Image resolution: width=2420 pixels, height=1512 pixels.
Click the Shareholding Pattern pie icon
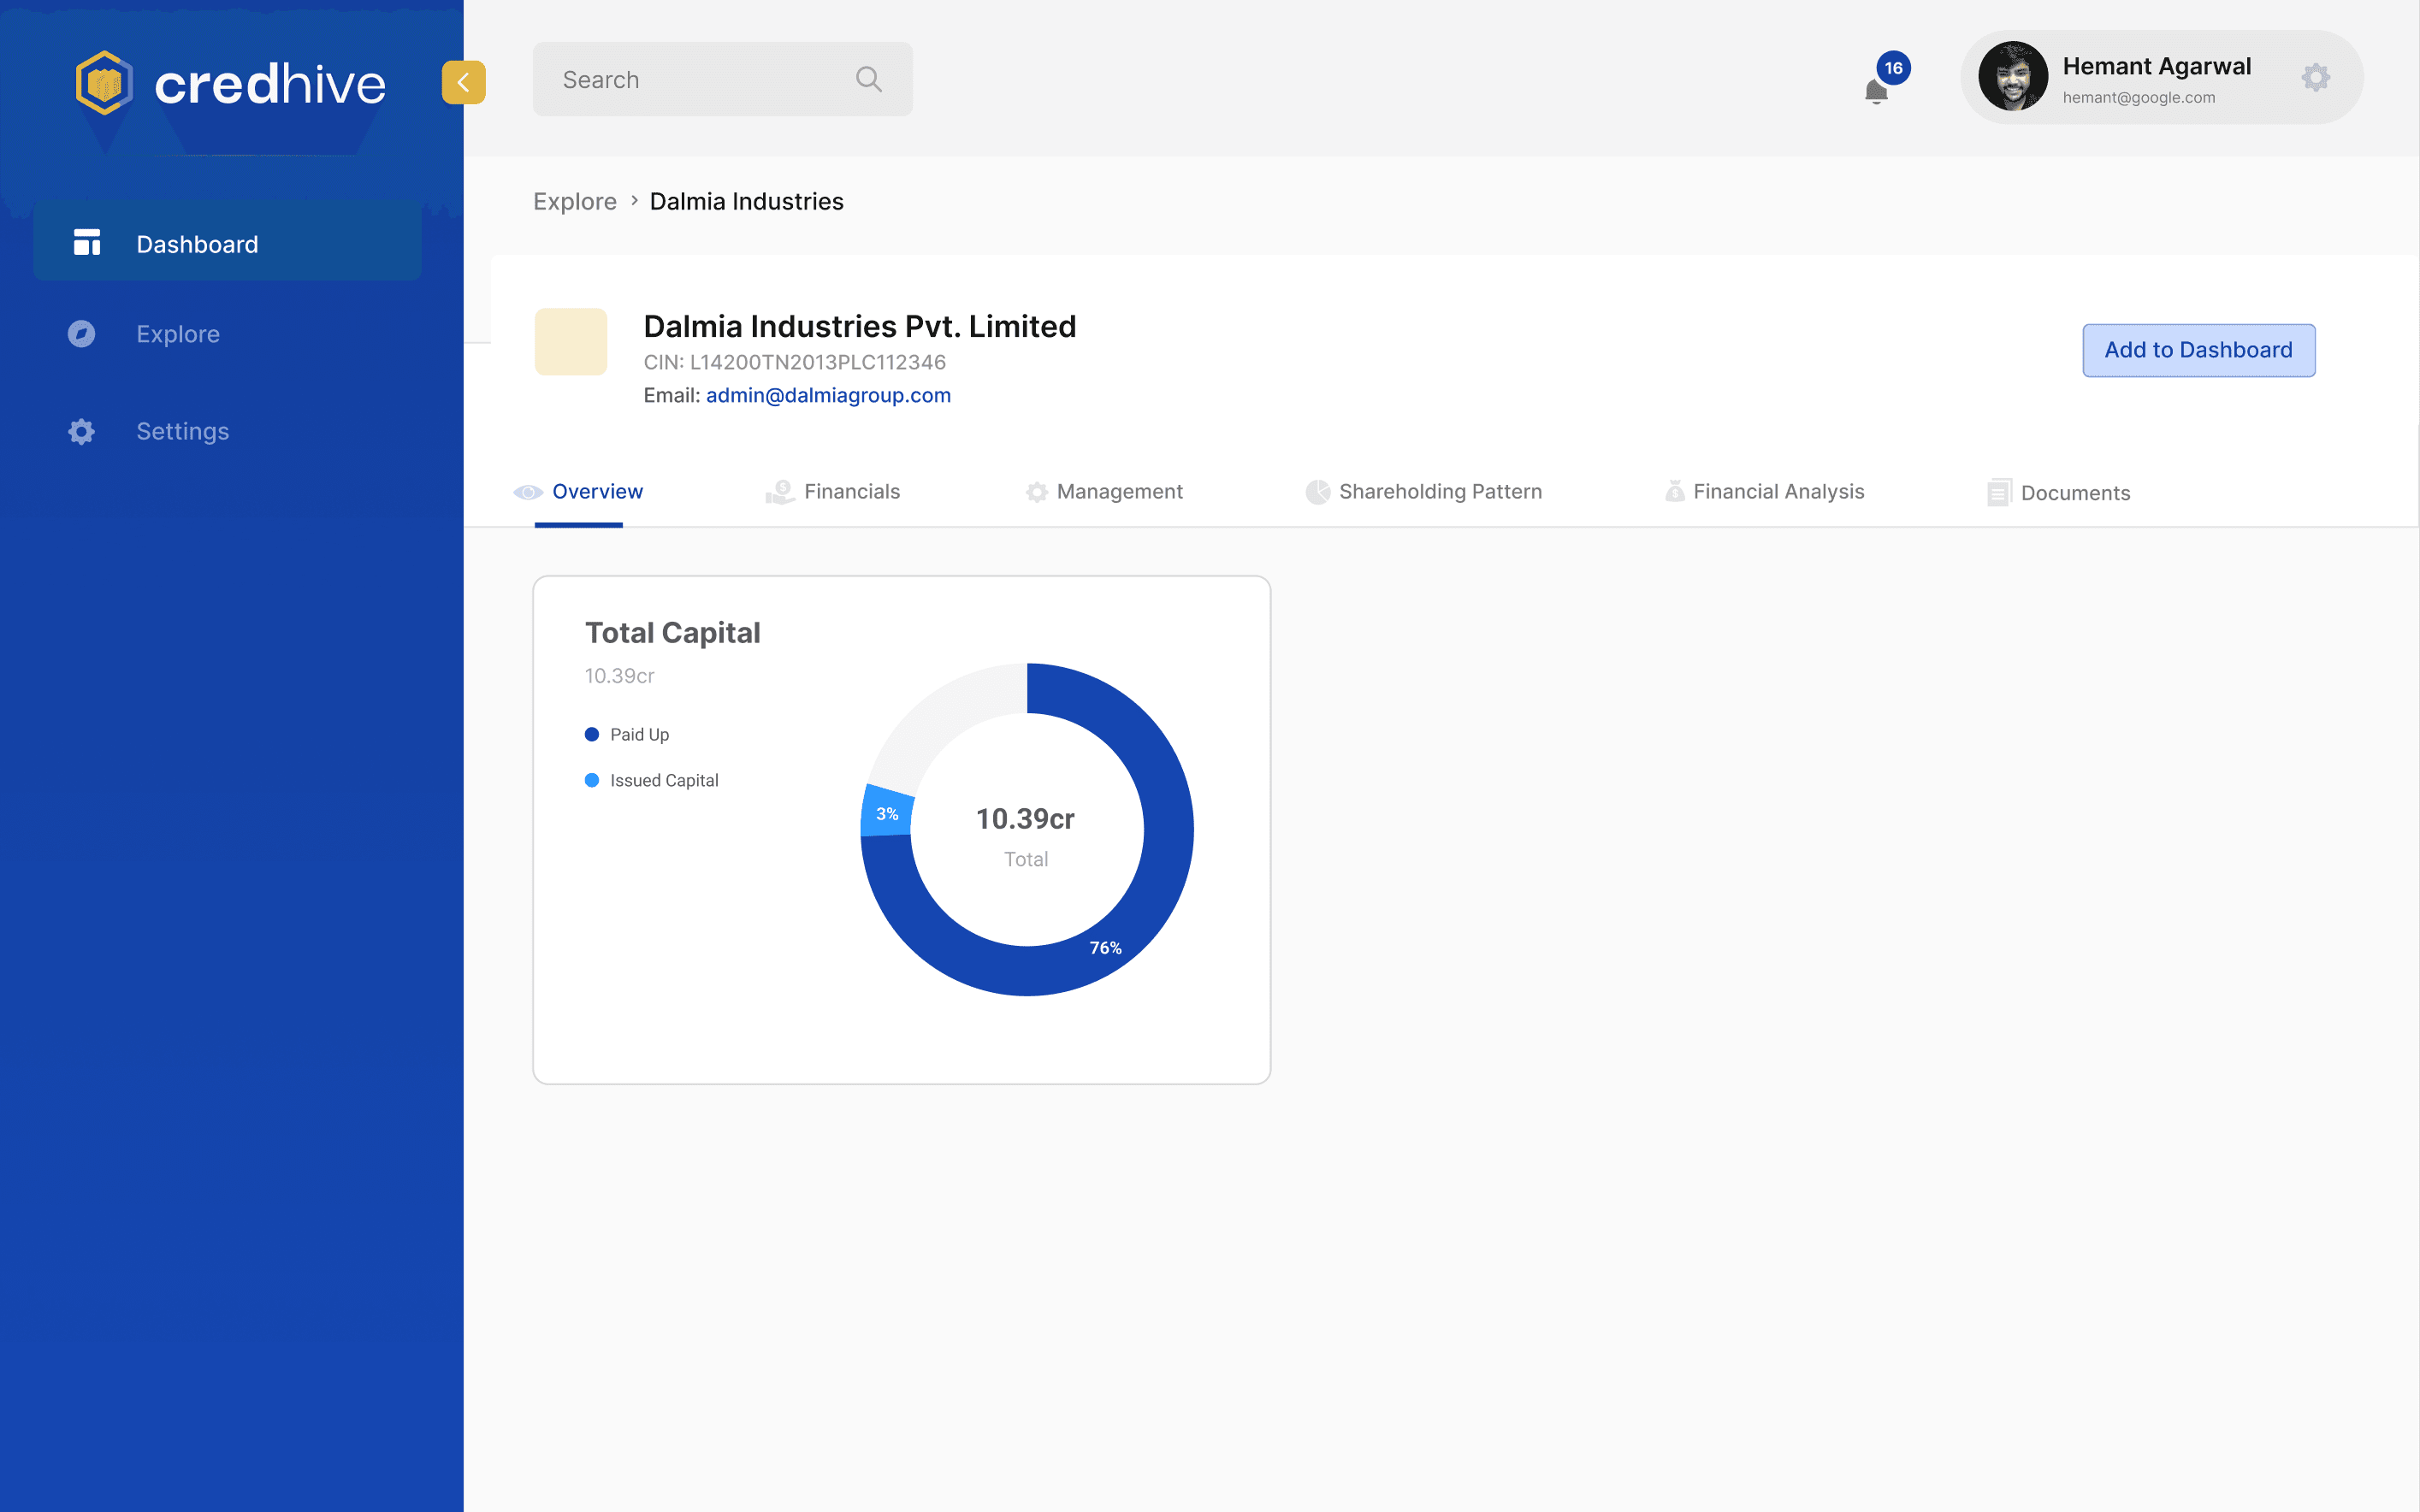click(x=1318, y=492)
